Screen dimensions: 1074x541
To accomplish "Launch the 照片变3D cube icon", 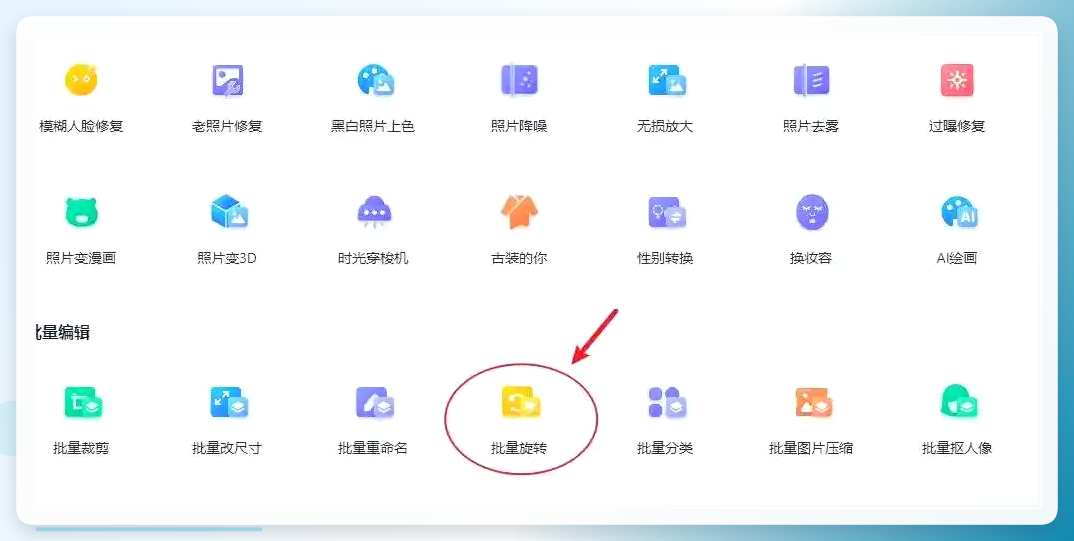I will pos(228,212).
